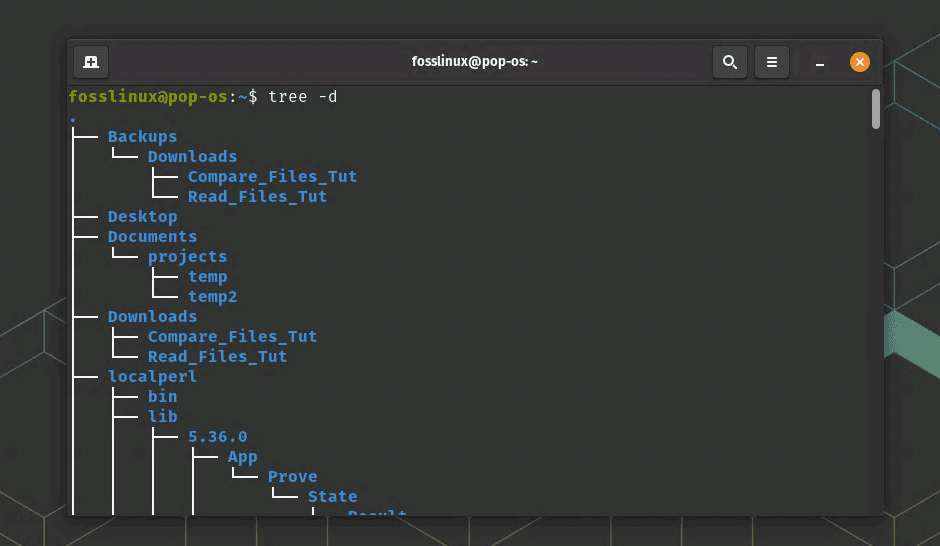Select the Prove directory name

pyautogui.click(x=292, y=476)
